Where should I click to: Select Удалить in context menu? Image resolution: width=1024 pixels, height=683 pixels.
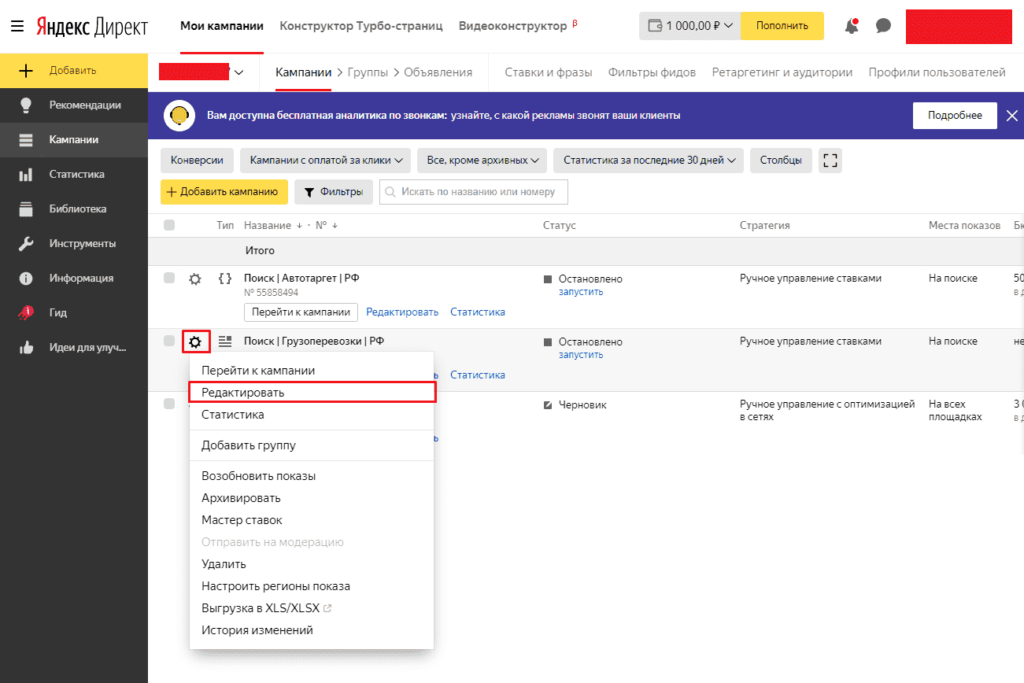coord(312,564)
